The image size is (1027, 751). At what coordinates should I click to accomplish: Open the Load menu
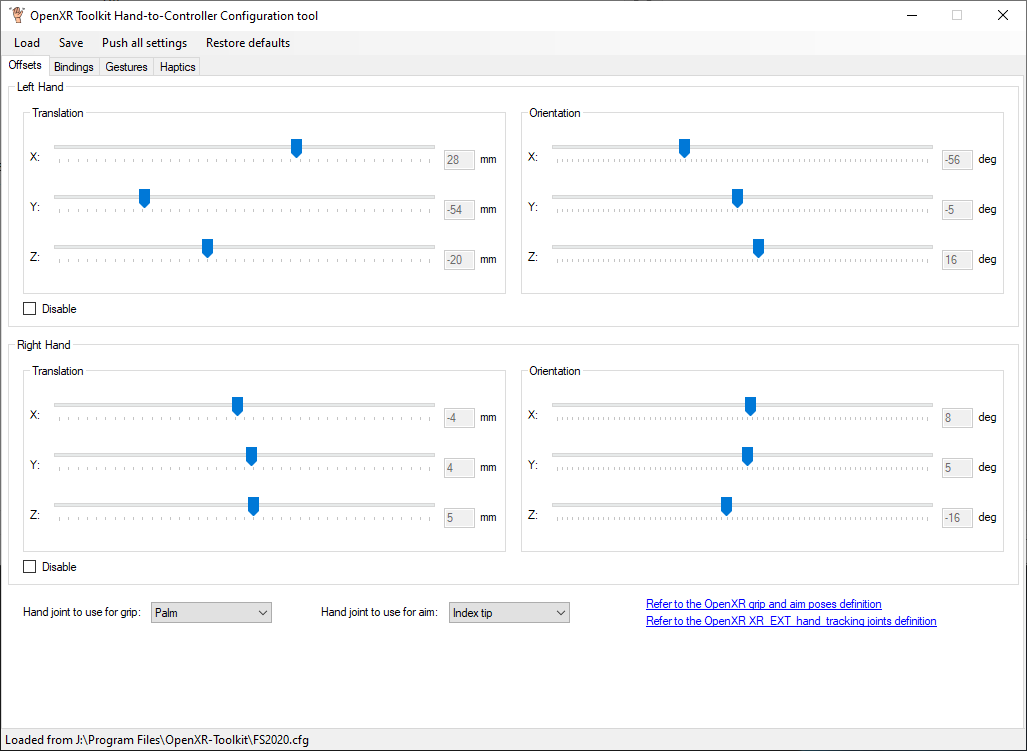(x=27, y=43)
